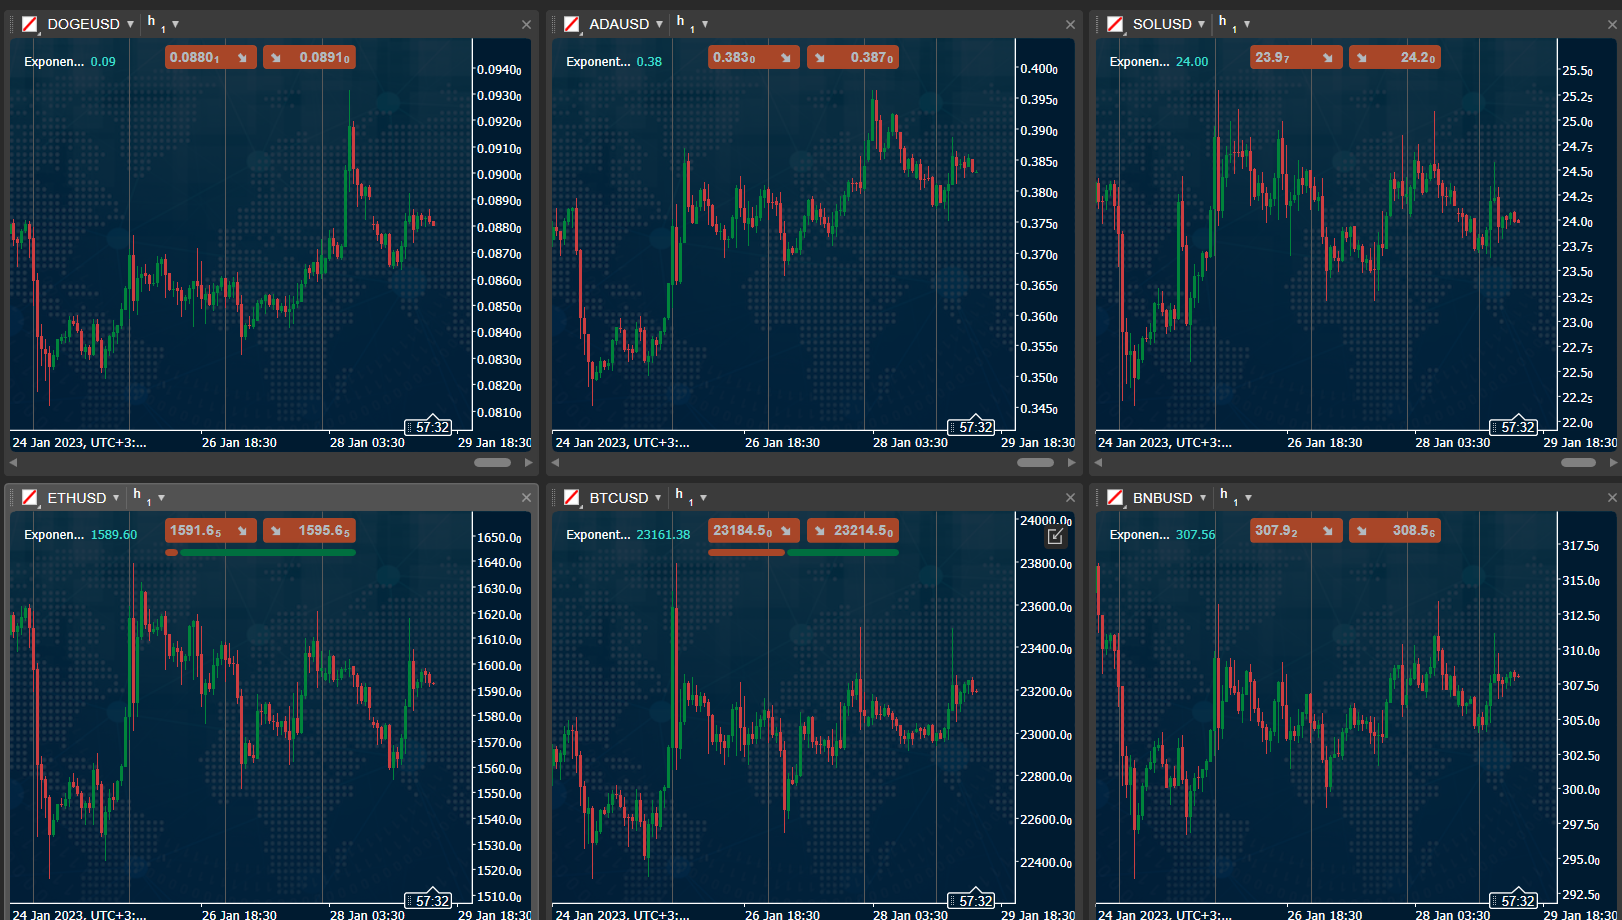Image resolution: width=1622 pixels, height=920 pixels.
Task: Click the BTCUSD green buy sentiment bar
Action: click(x=843, y=552)
